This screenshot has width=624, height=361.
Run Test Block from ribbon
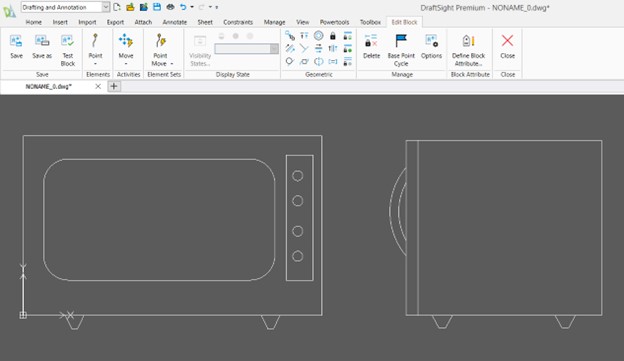(67, 50)
